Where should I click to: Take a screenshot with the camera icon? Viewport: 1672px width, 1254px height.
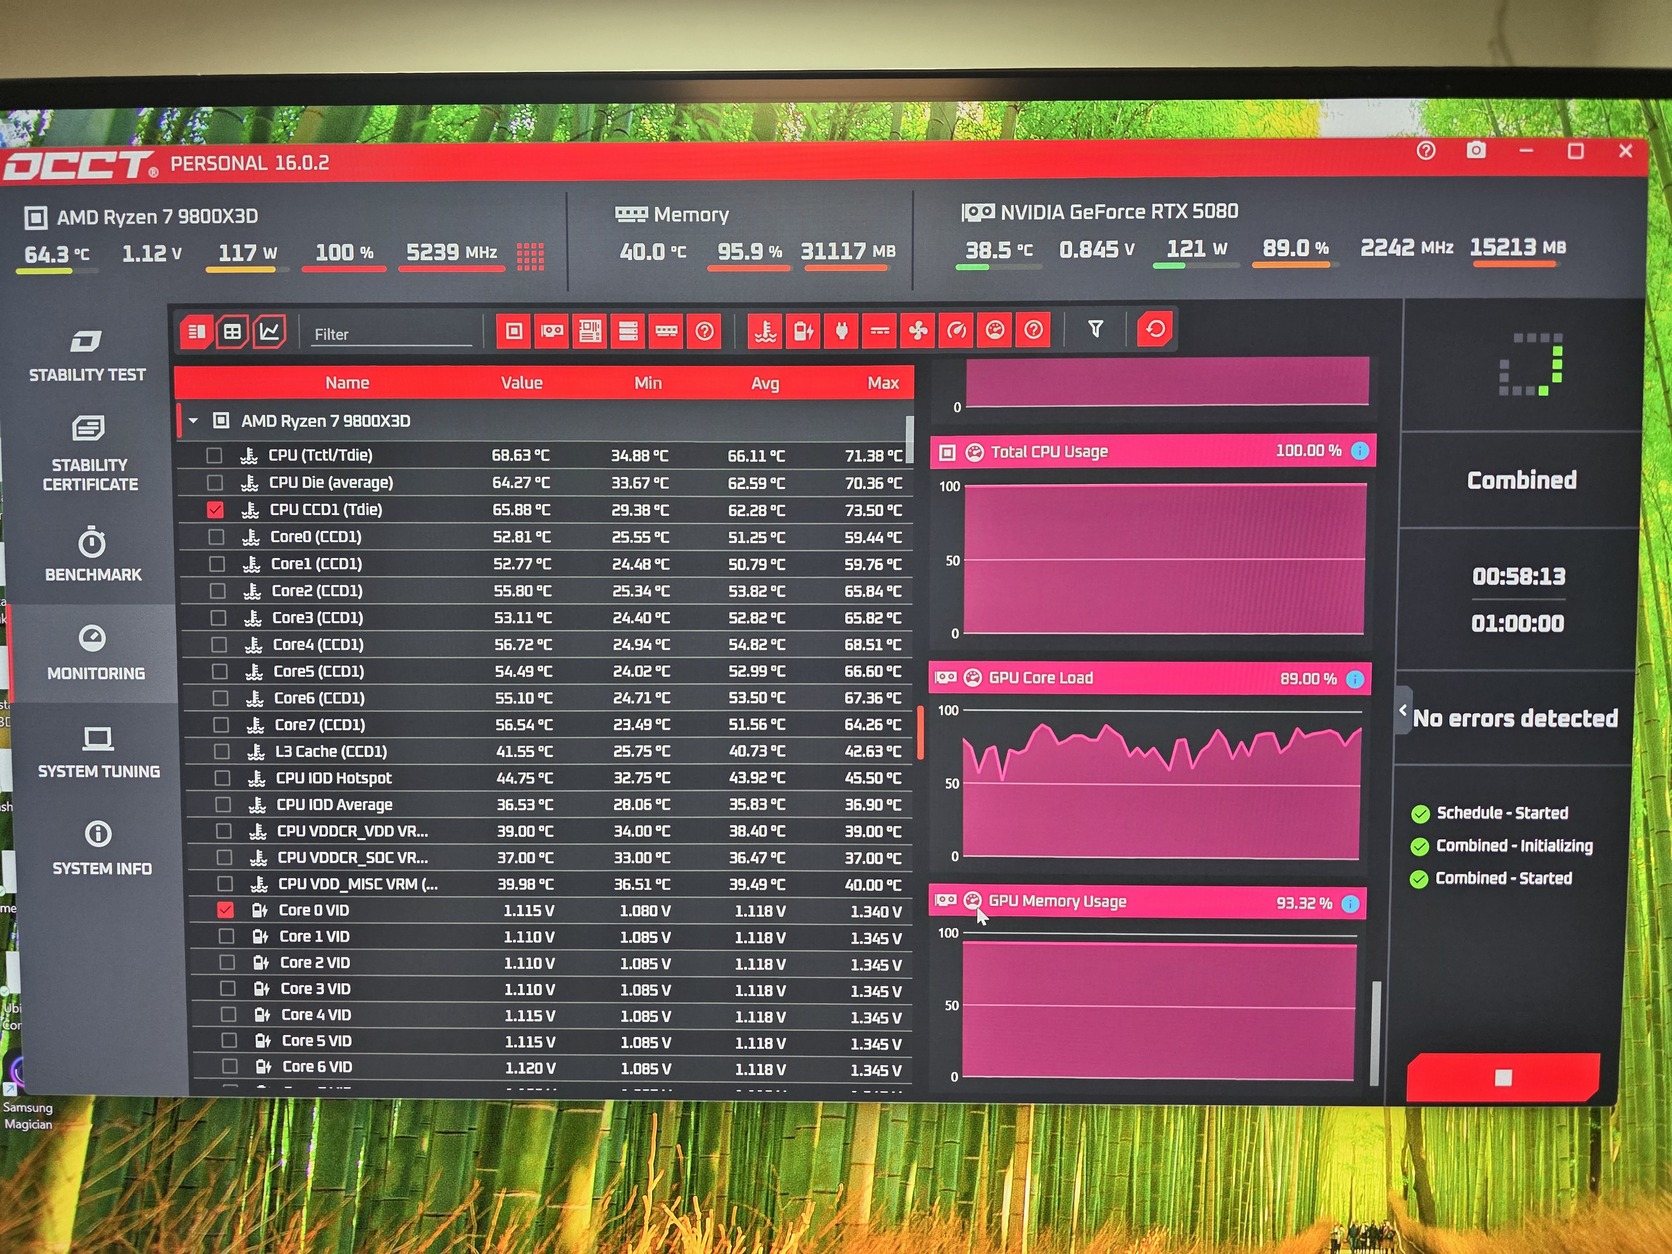[x=1476, y=150]
